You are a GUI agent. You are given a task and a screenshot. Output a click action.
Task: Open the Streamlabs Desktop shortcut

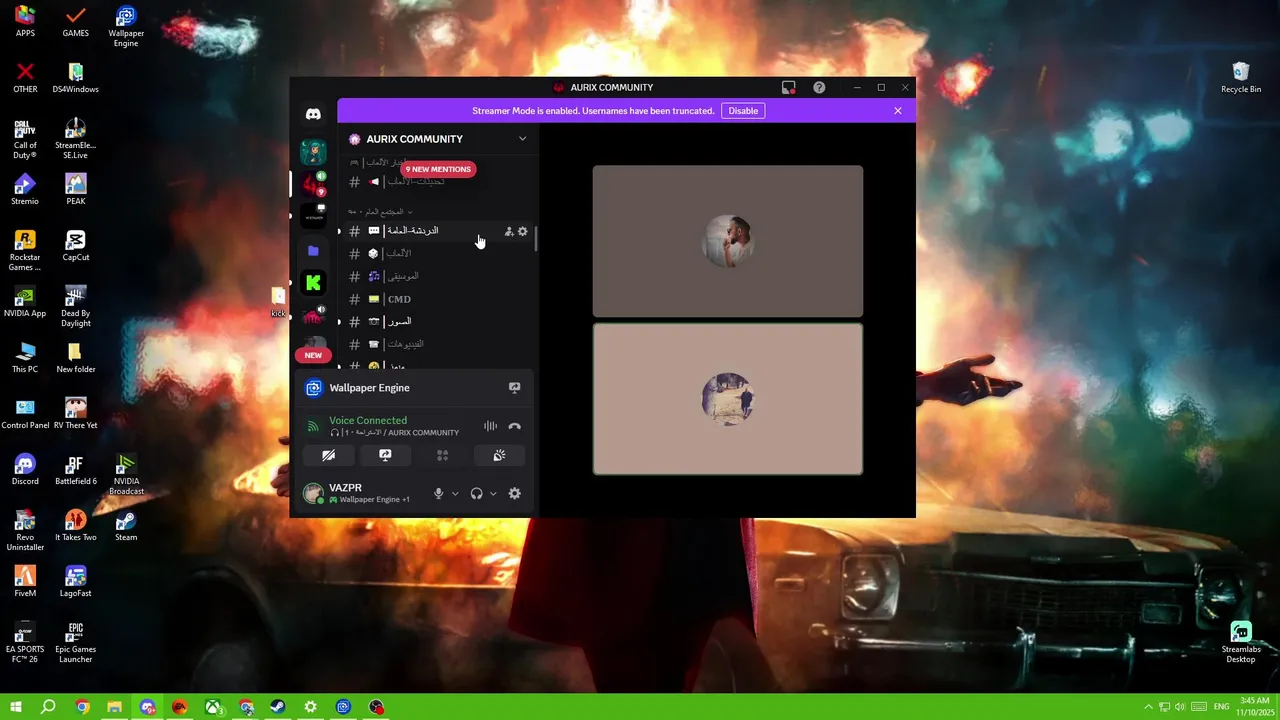[x=1241, y=643]
